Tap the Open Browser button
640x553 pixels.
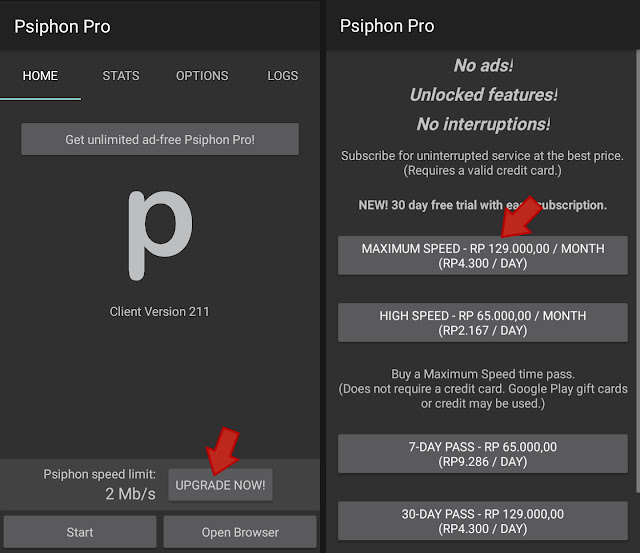point(240,532)
